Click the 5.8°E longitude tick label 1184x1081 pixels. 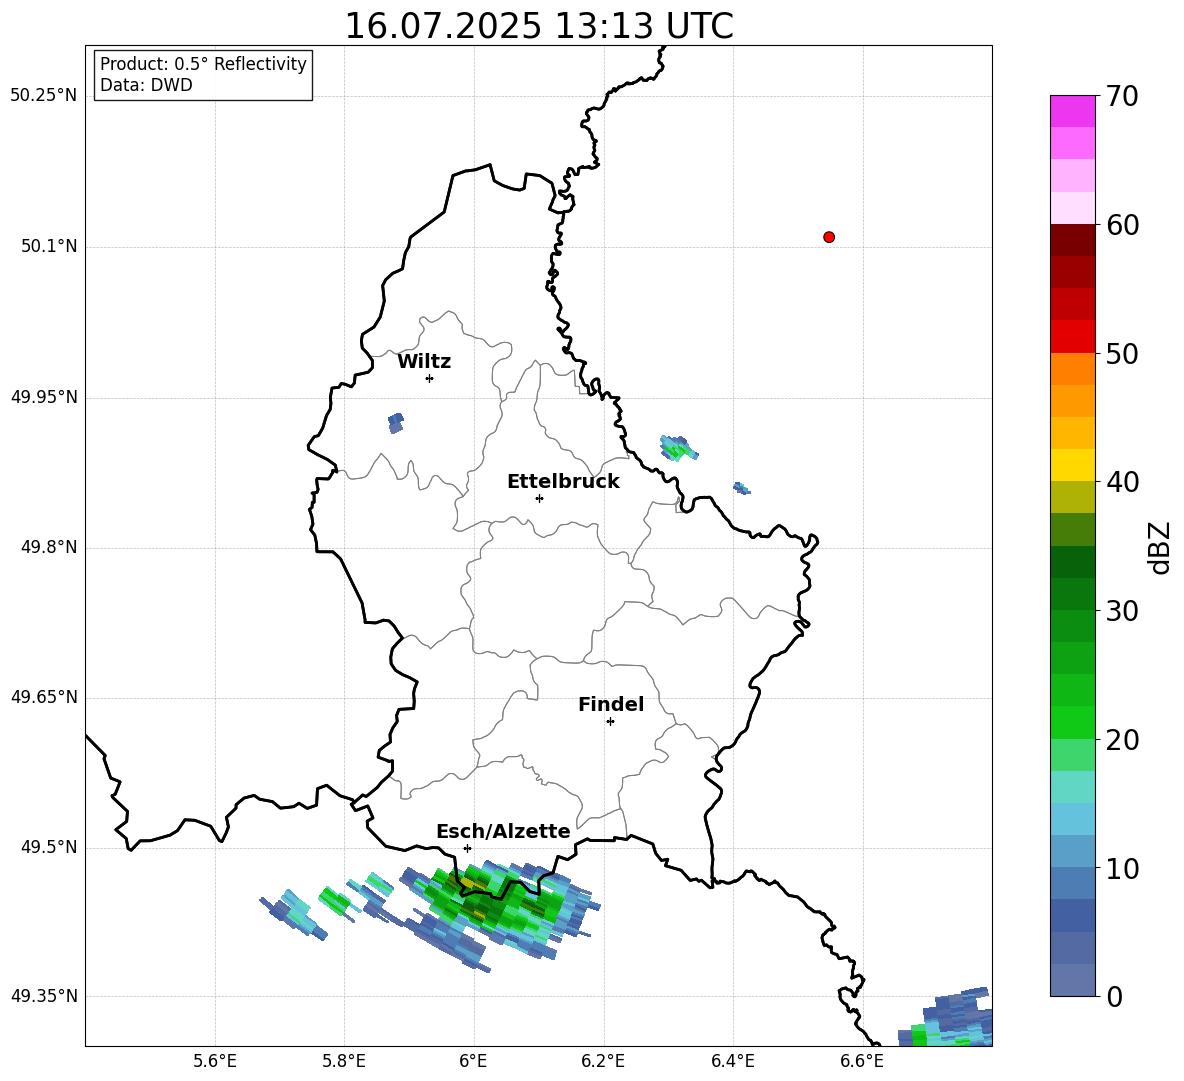[344, 1061]
